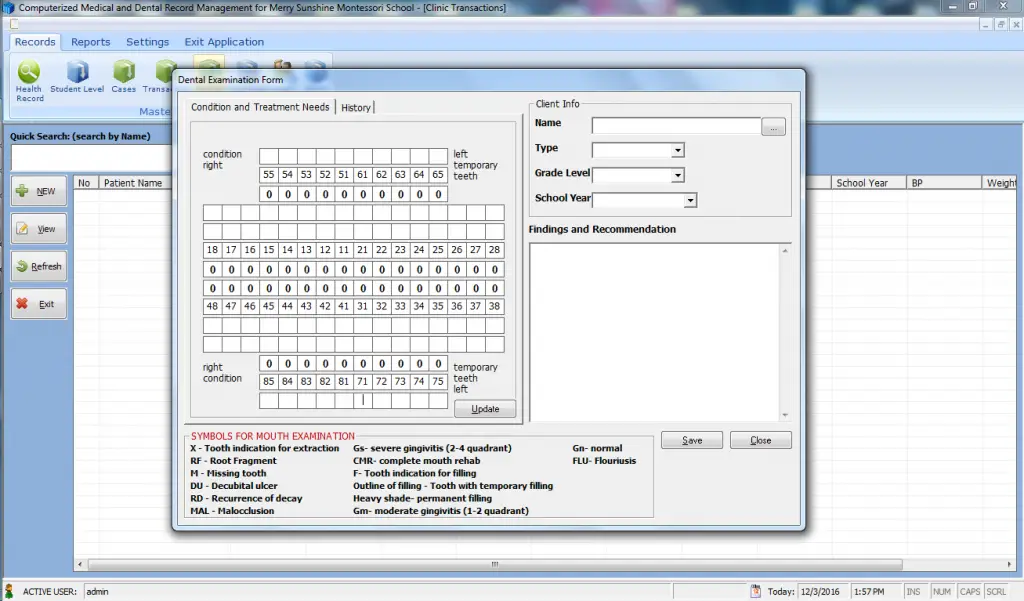Click the Transactions toolbar icon

pyautogui.click(x=164, y=72)
